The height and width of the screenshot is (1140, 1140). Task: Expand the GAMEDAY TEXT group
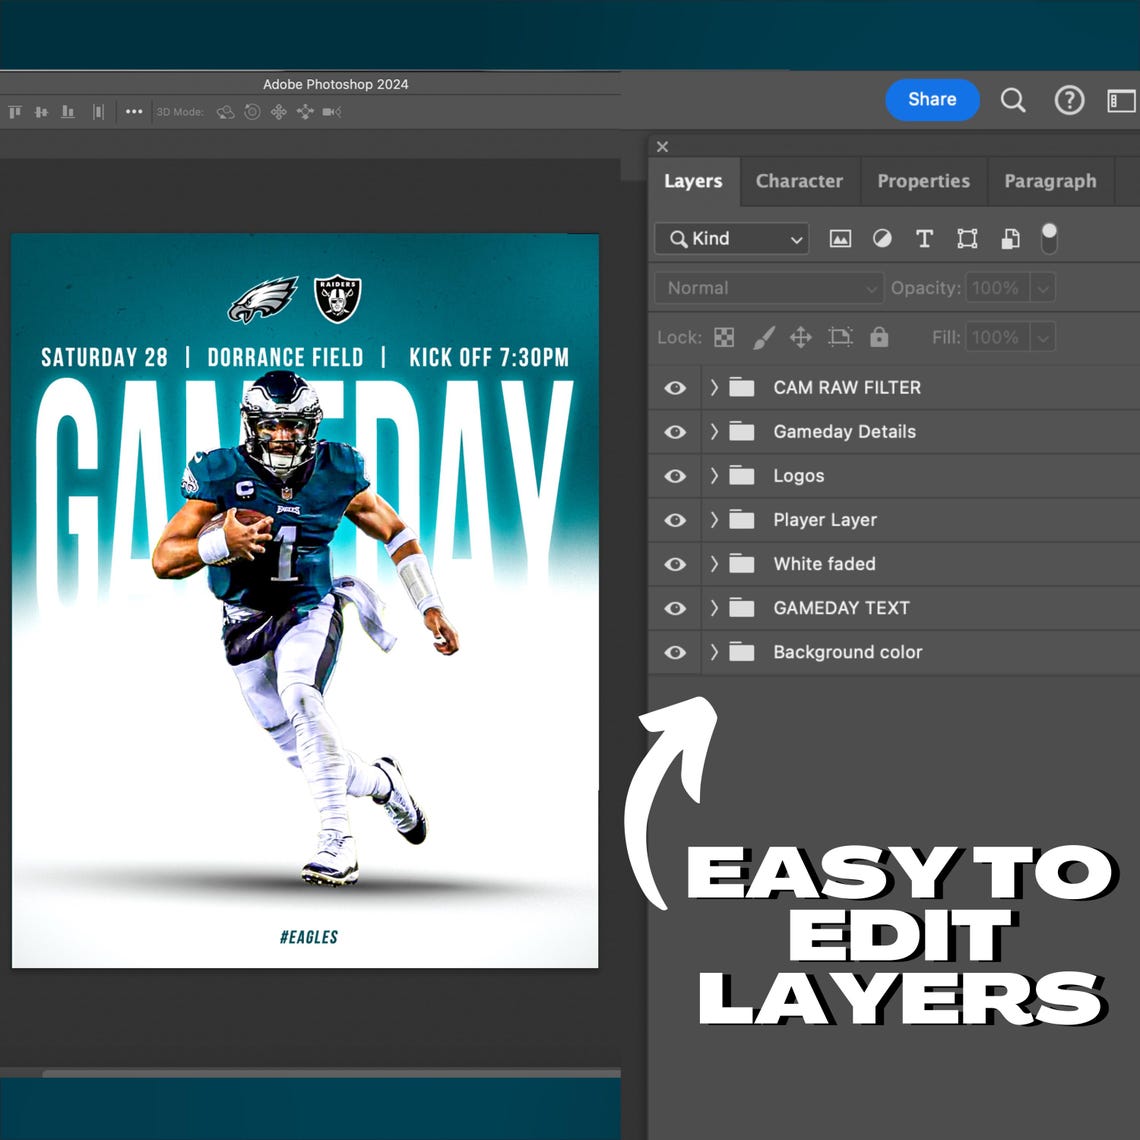click(x=713, y=608)
